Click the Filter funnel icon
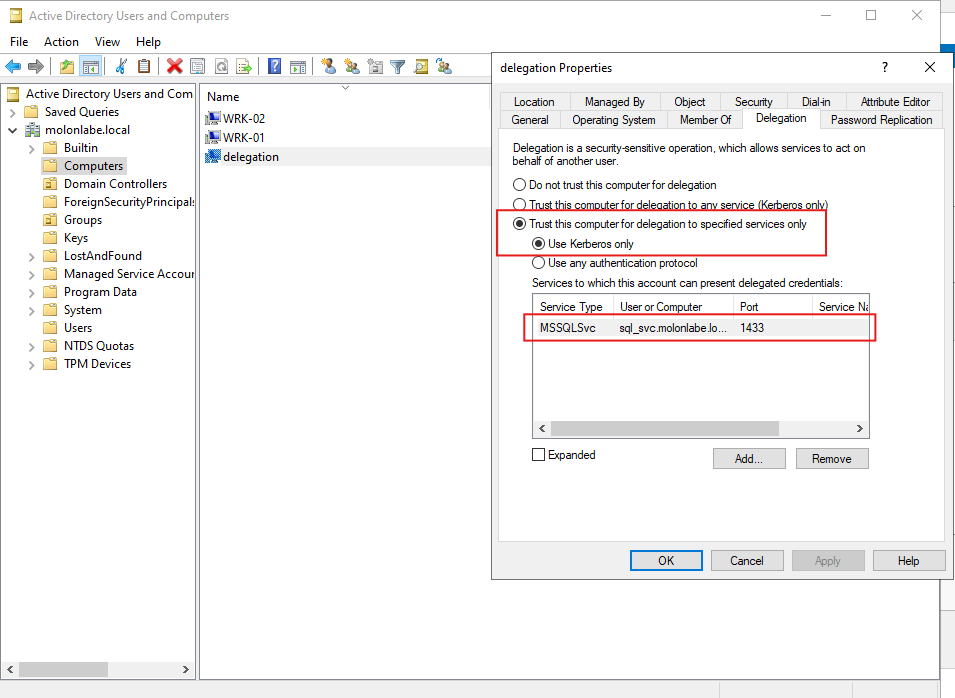 coord(397,66)
